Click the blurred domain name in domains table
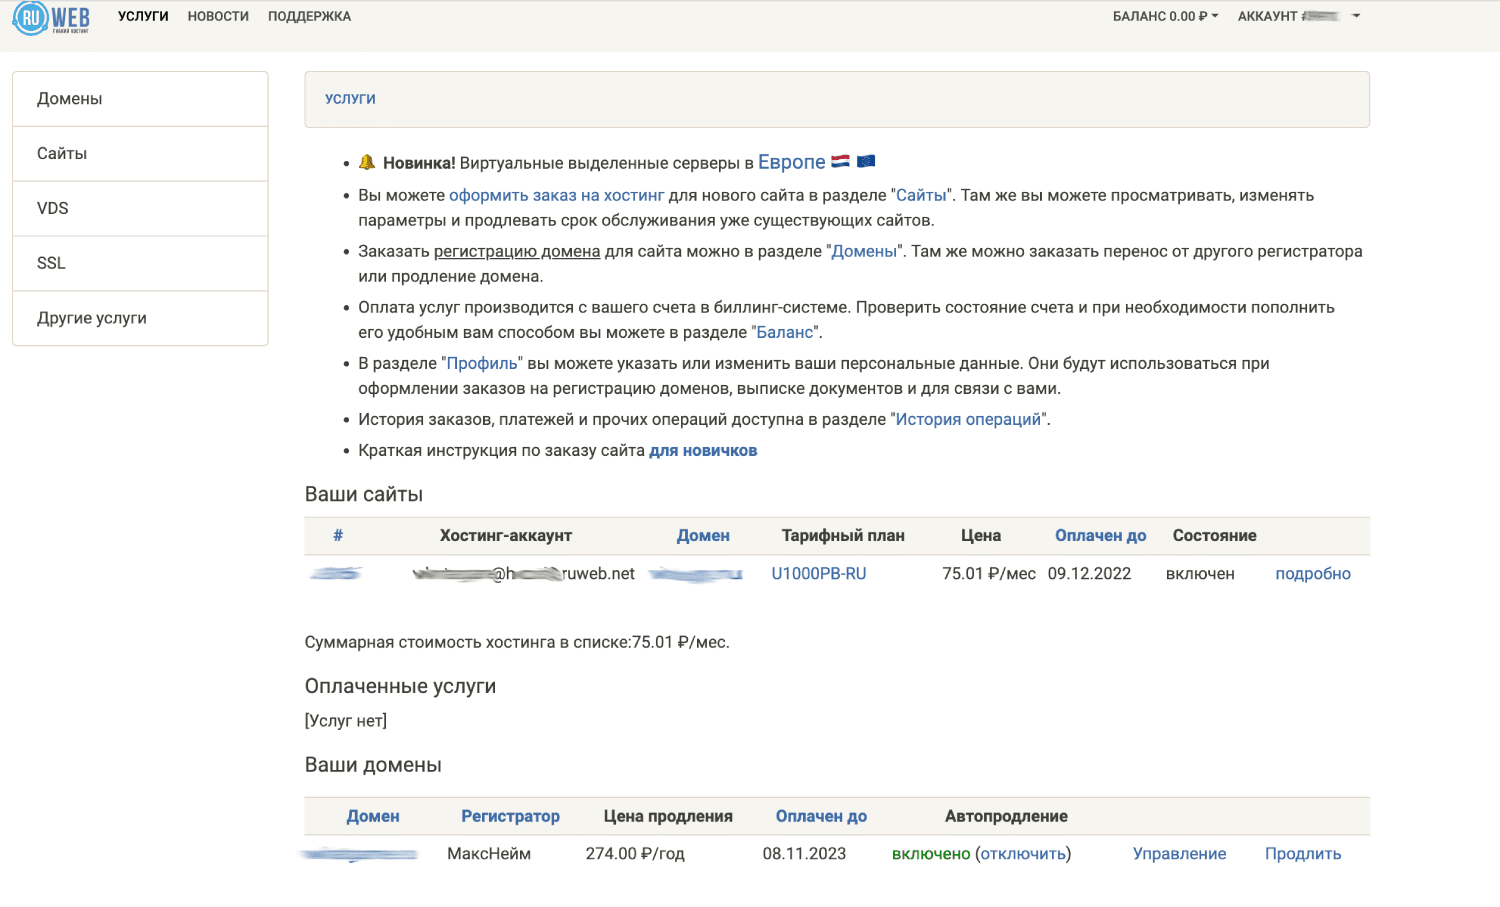 coord(360,854)
